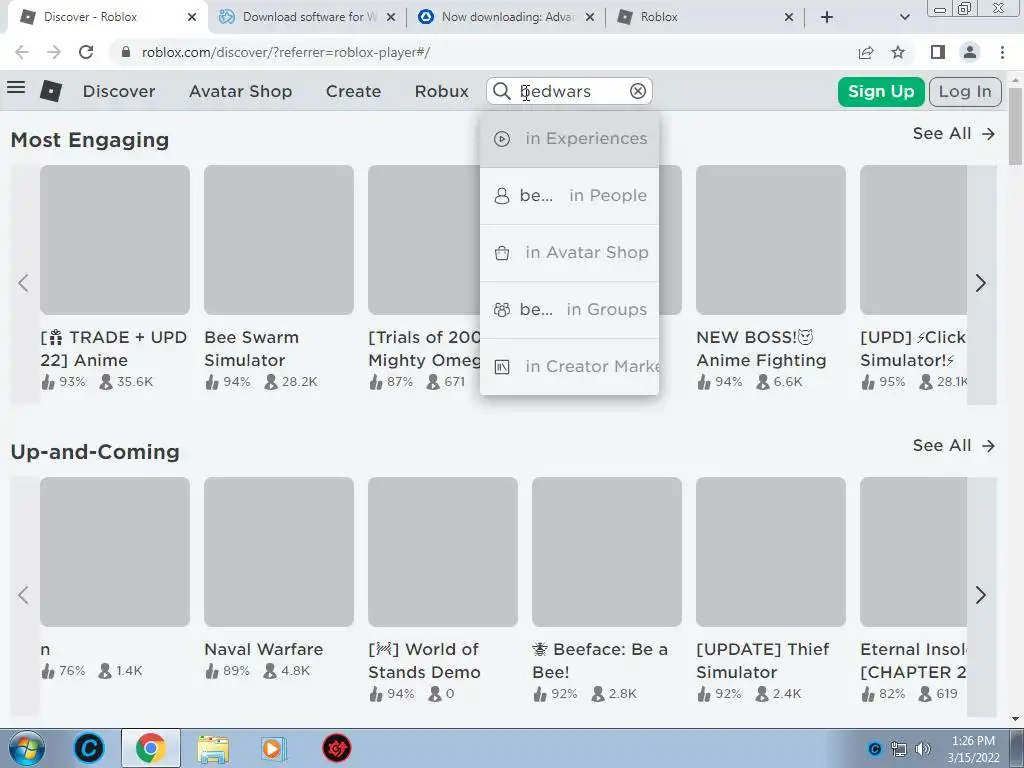This screenshot has width=1024, height=768.
Task: Open the file explorer taskbar icon
Action: point(213,749)
